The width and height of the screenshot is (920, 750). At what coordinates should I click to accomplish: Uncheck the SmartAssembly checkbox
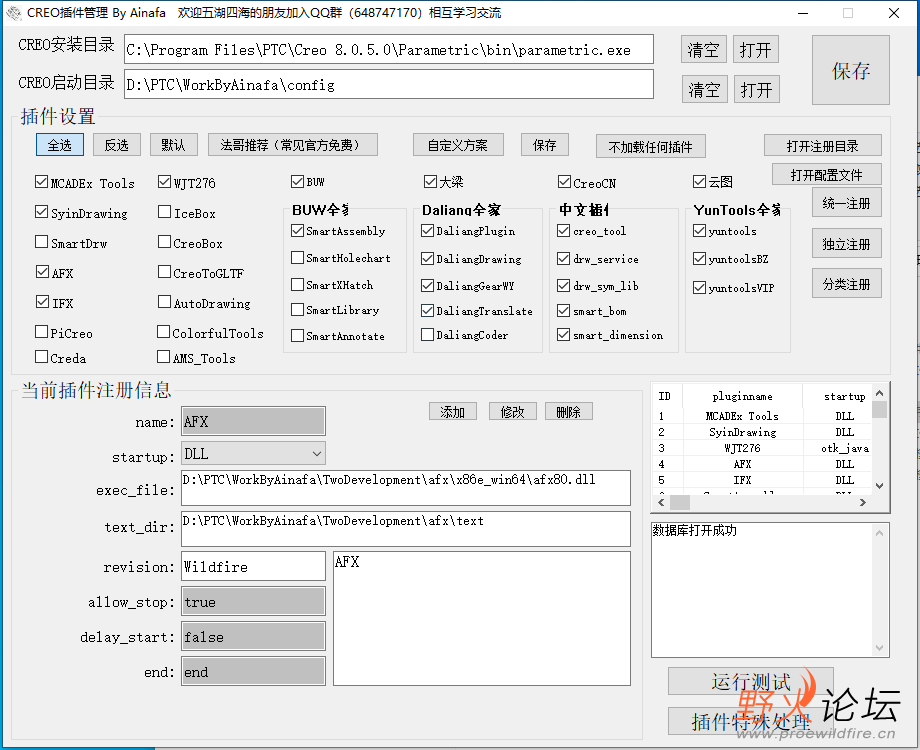tap(297, 231)
